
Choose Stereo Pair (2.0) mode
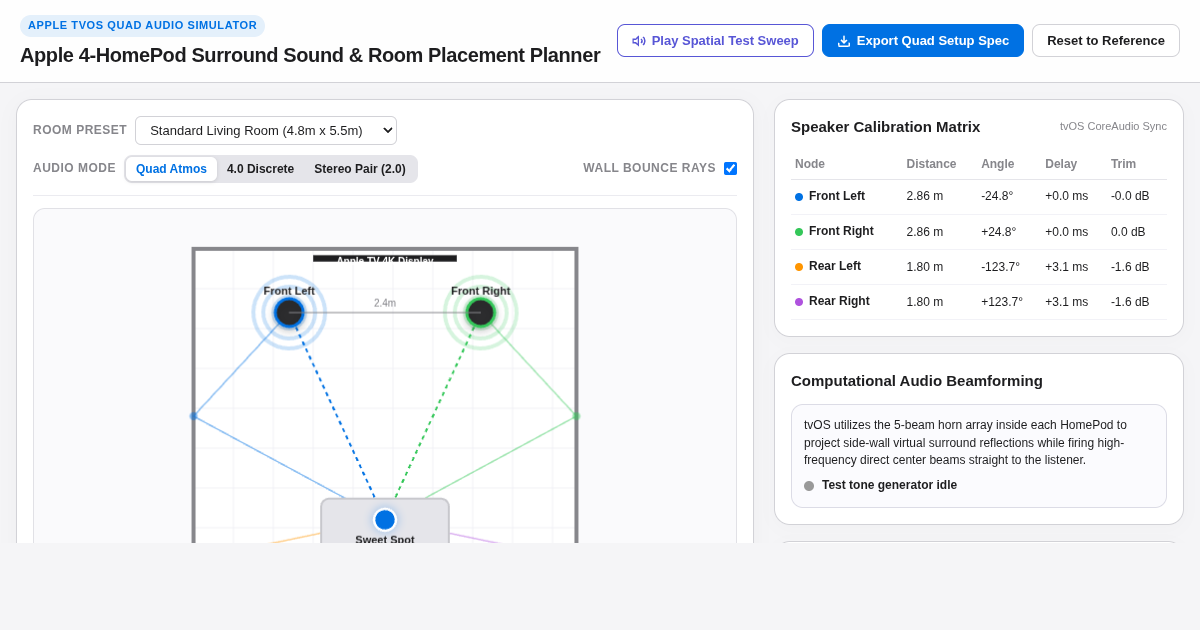click(360, 169)
